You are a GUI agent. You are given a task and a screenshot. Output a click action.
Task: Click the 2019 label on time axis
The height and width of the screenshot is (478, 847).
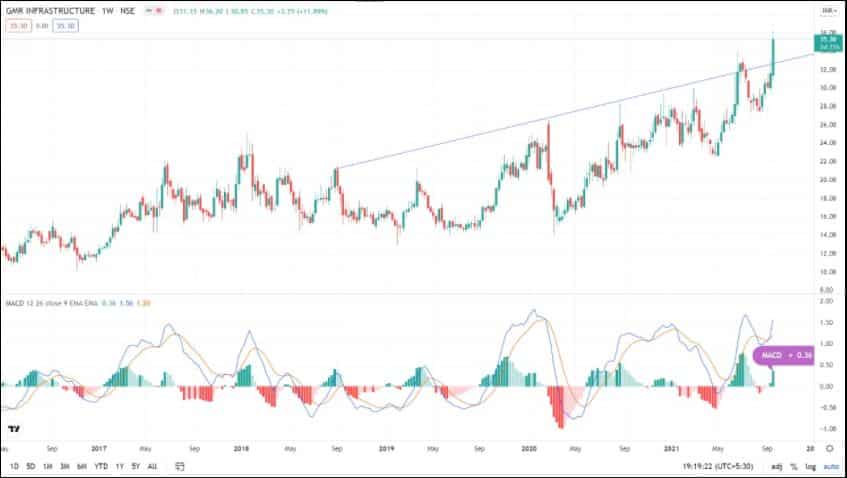pos(386,448)
